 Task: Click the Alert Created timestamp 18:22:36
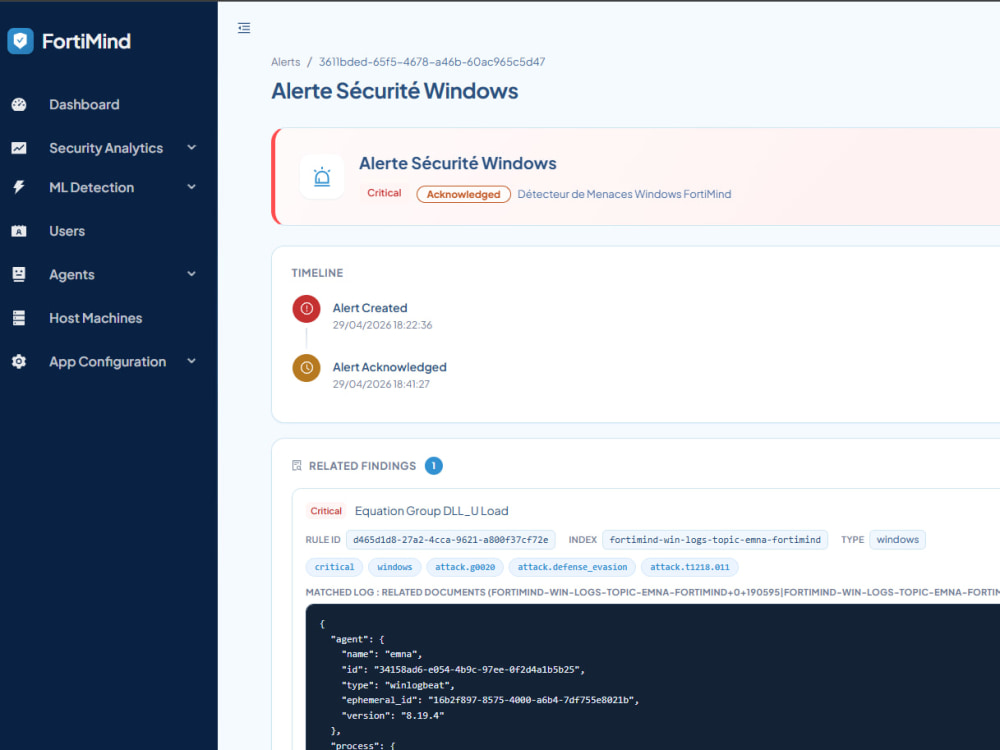point(382,325)
